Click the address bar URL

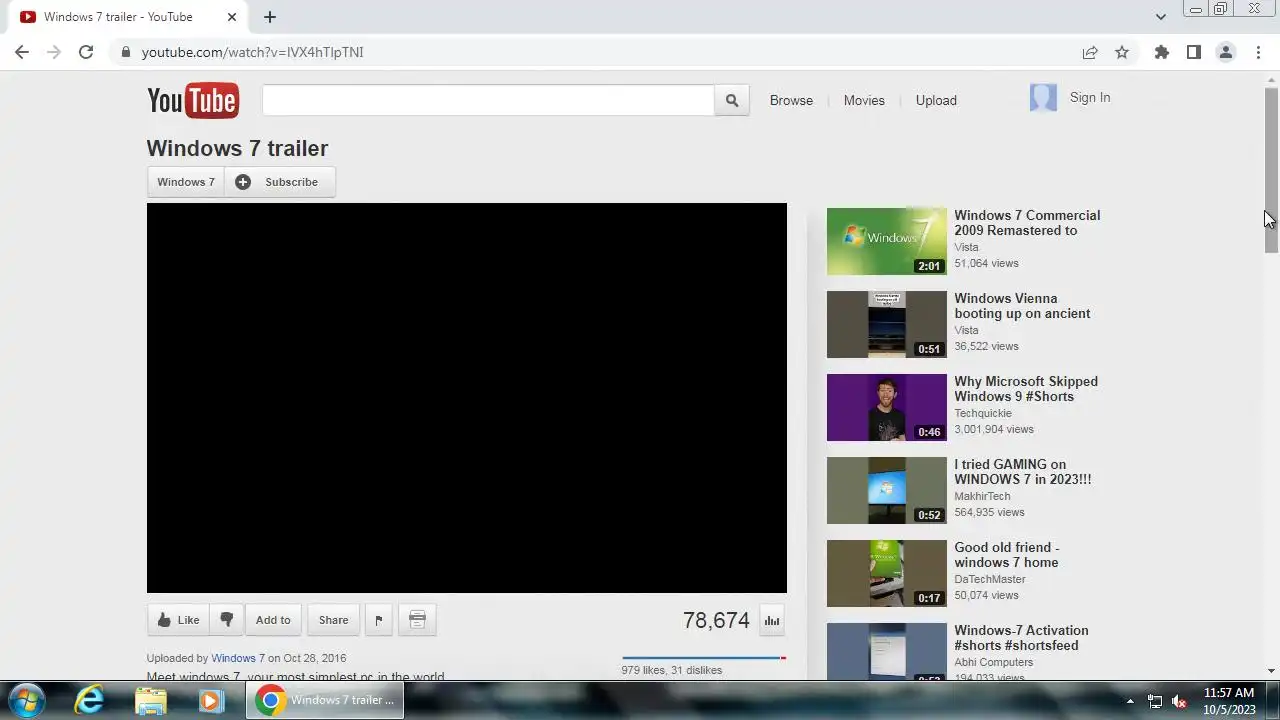click(x=252, y=52)
